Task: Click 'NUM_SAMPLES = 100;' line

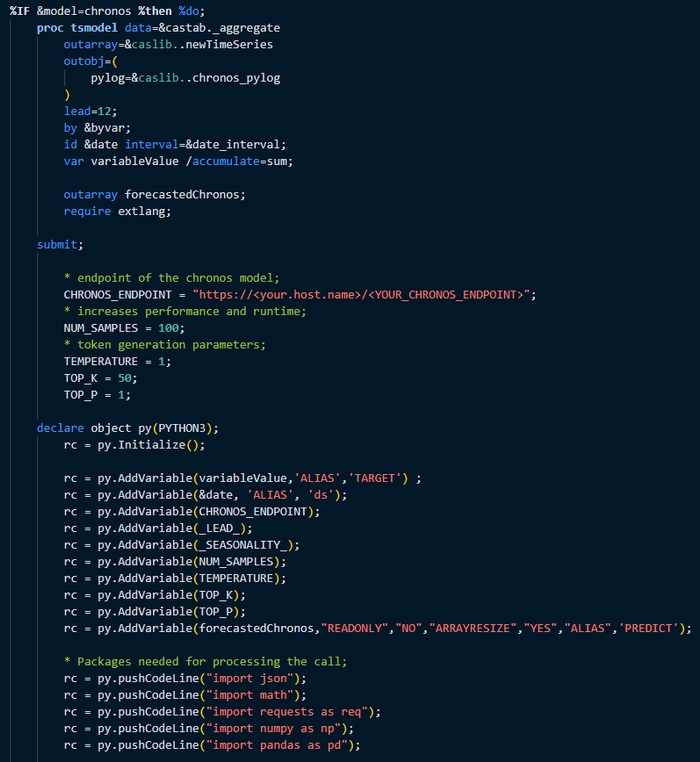Action: pyautogui.click(x=124, y=328)
